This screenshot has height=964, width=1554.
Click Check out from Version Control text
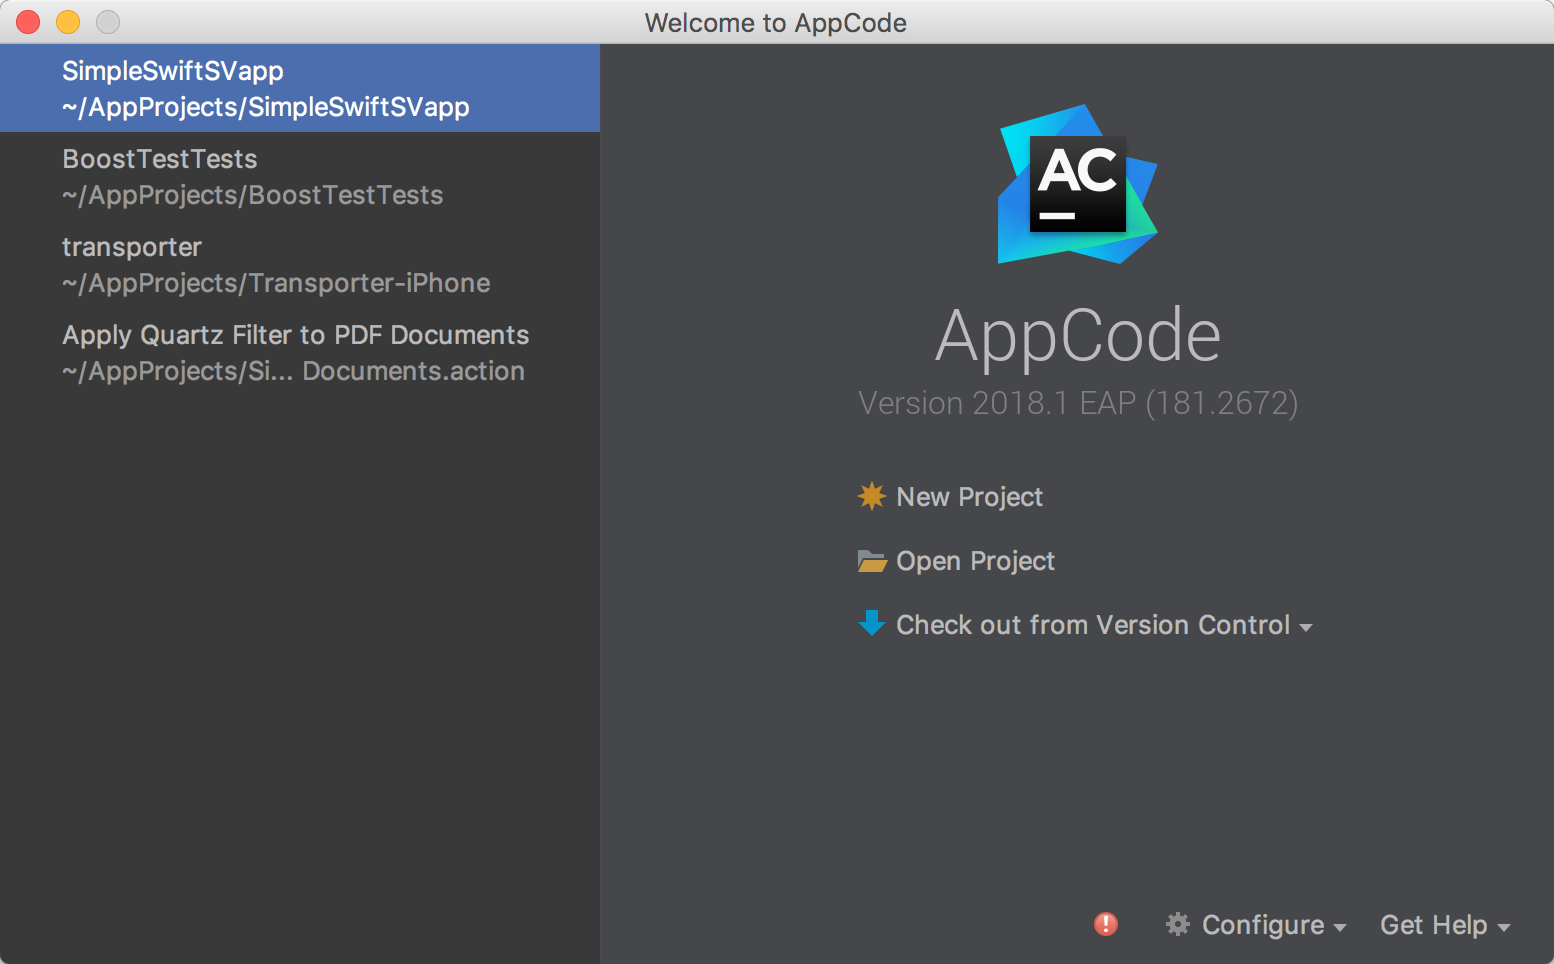(1092, 625)
